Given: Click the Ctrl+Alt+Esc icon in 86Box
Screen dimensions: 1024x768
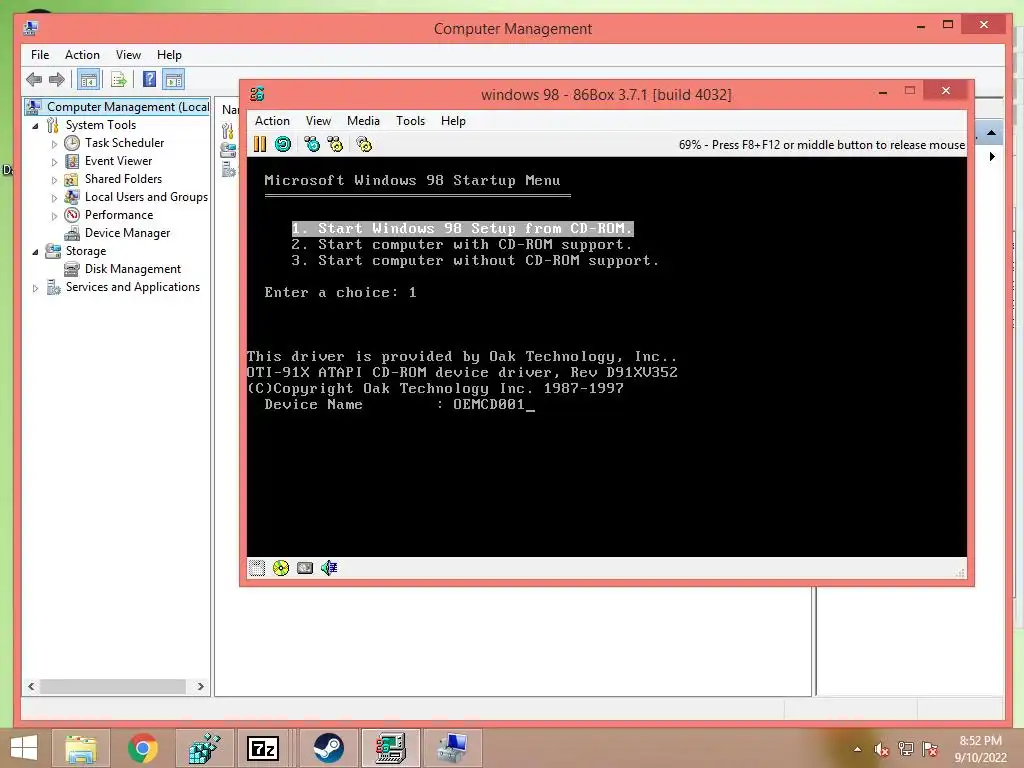Looking at the screenshot, I should click(x=335, y=144).
